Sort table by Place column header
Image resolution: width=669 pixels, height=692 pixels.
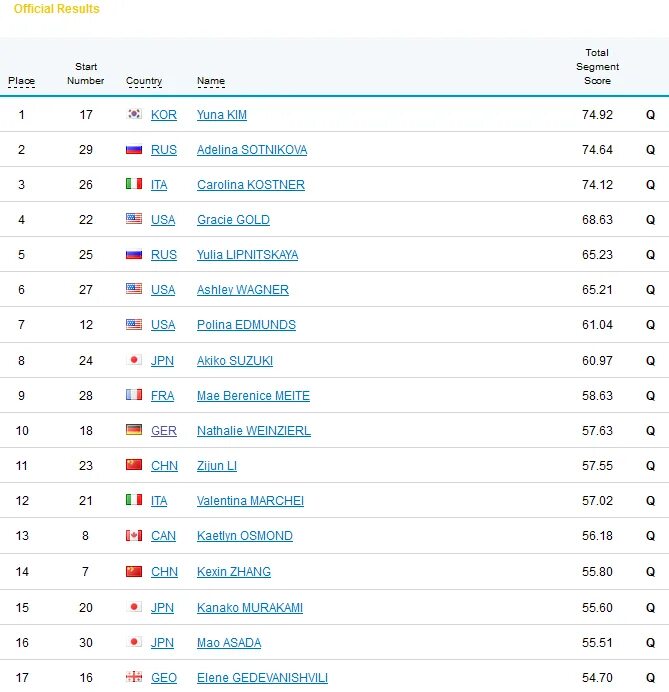(x=21, y=81)
